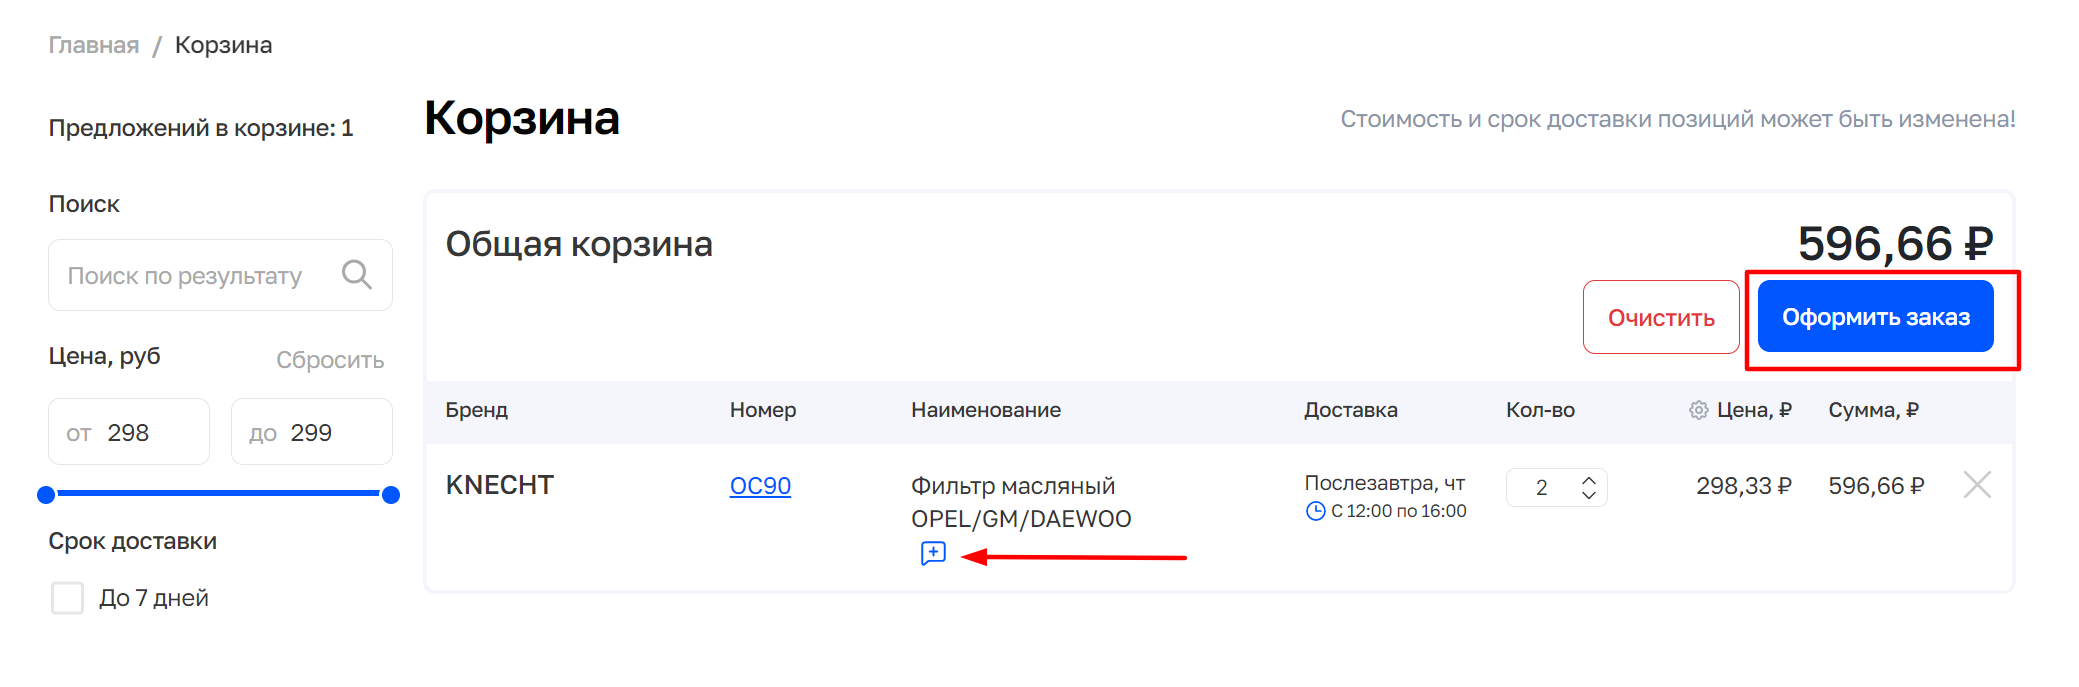
Task: Click the Поиск по результату search field
Action: point(190,275)
